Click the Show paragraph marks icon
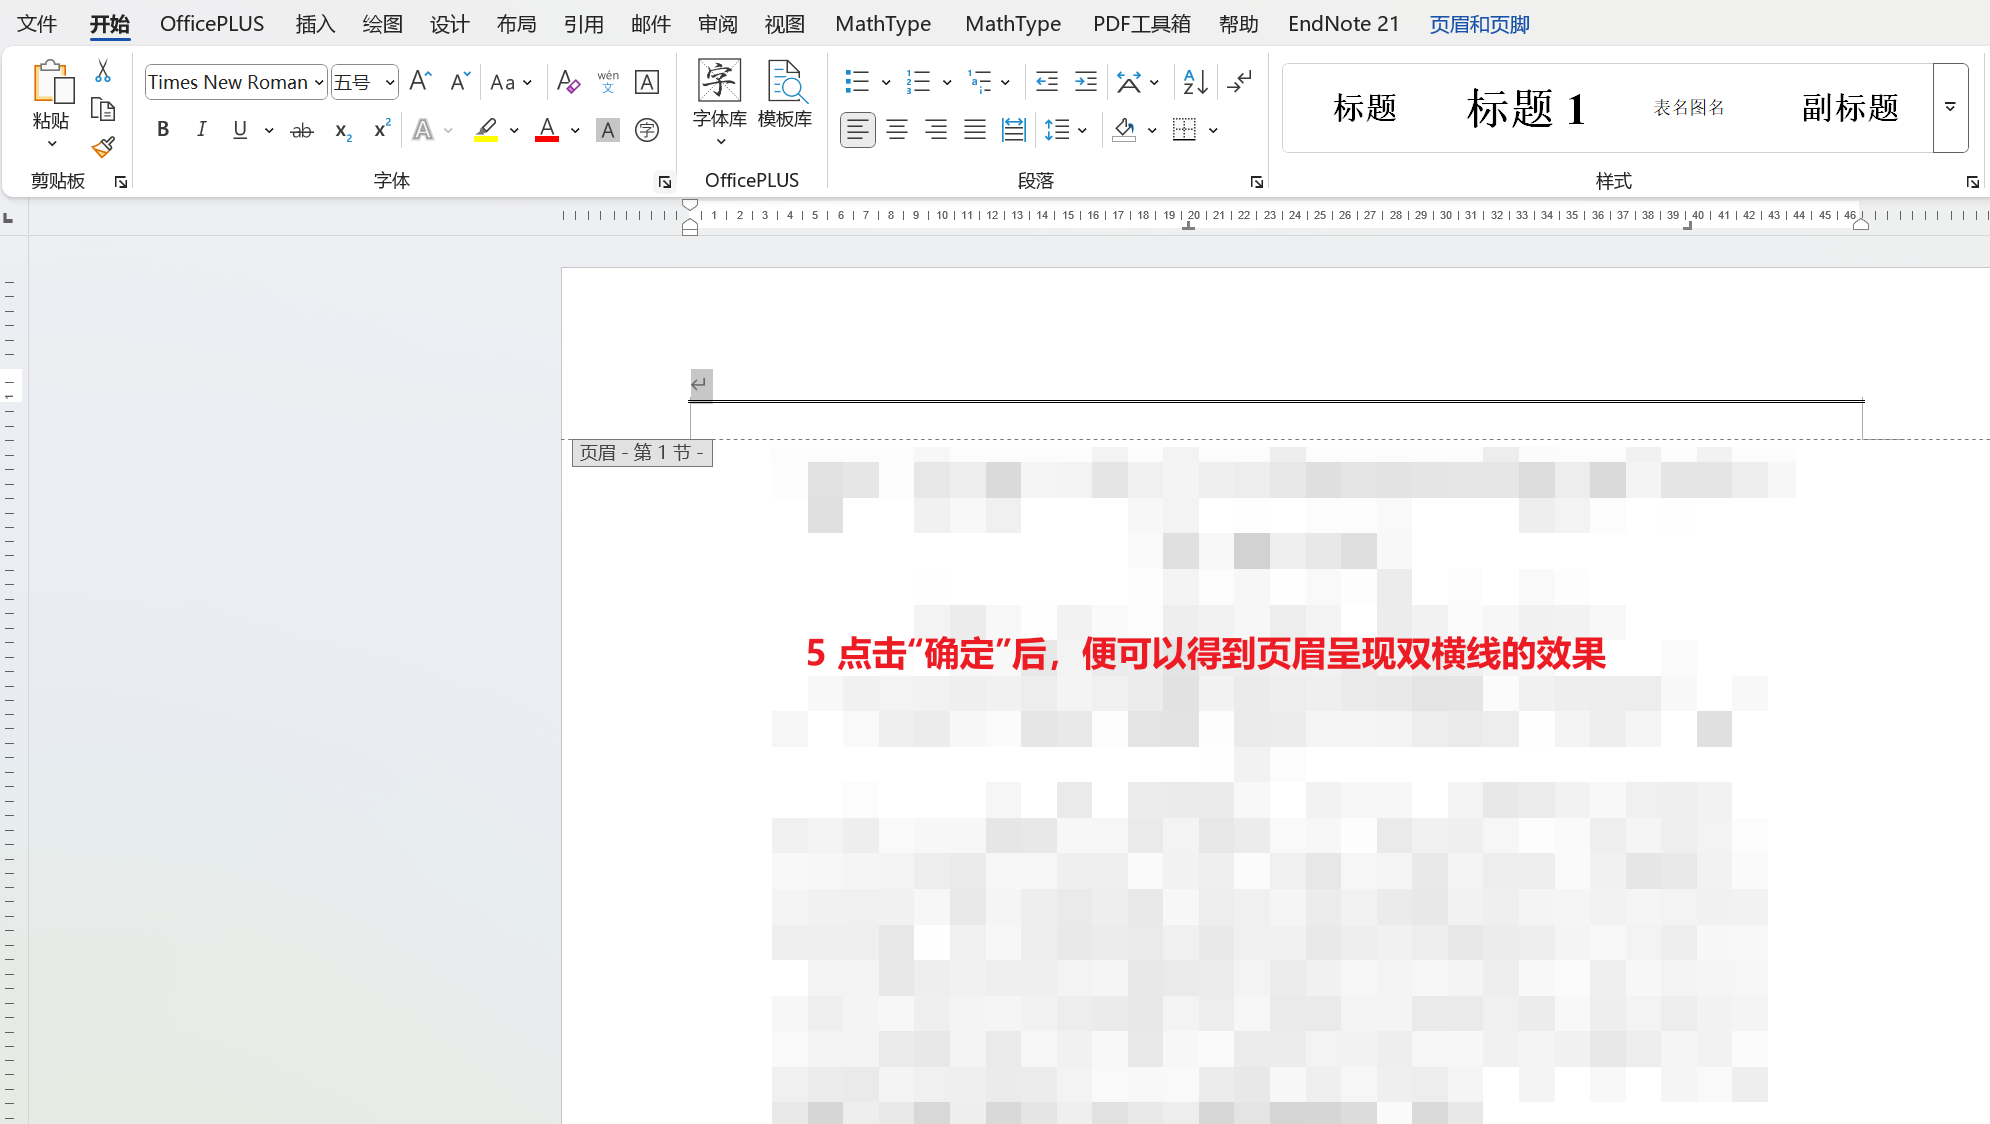 (1239, 82)
